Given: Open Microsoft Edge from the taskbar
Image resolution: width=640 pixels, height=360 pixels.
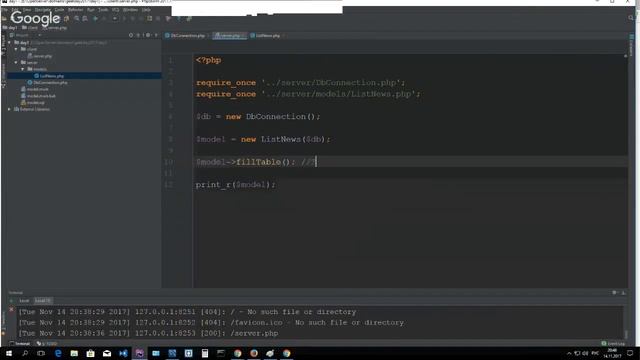Looking at the screenshot, I should coord(58,353).
